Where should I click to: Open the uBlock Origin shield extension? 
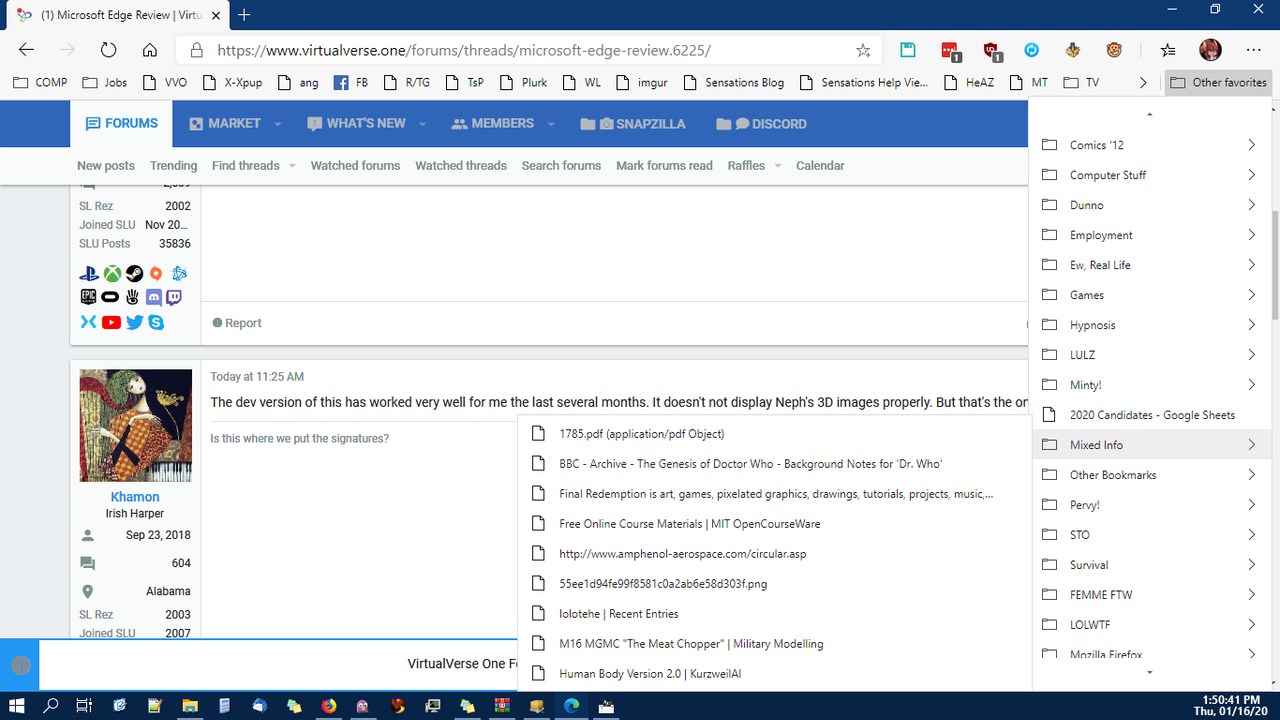coord(992,50)
